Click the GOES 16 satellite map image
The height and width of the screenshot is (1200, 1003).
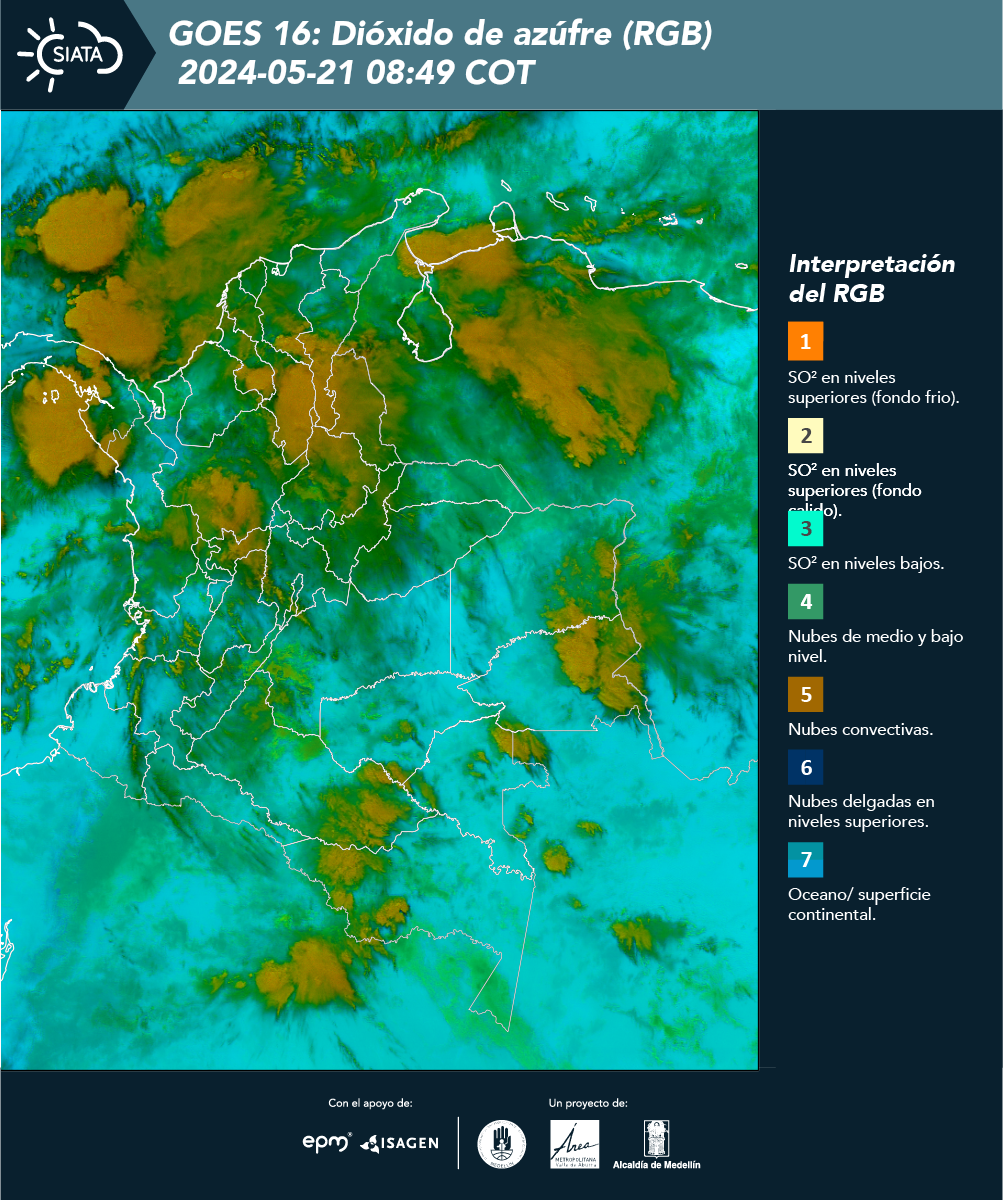379,590
